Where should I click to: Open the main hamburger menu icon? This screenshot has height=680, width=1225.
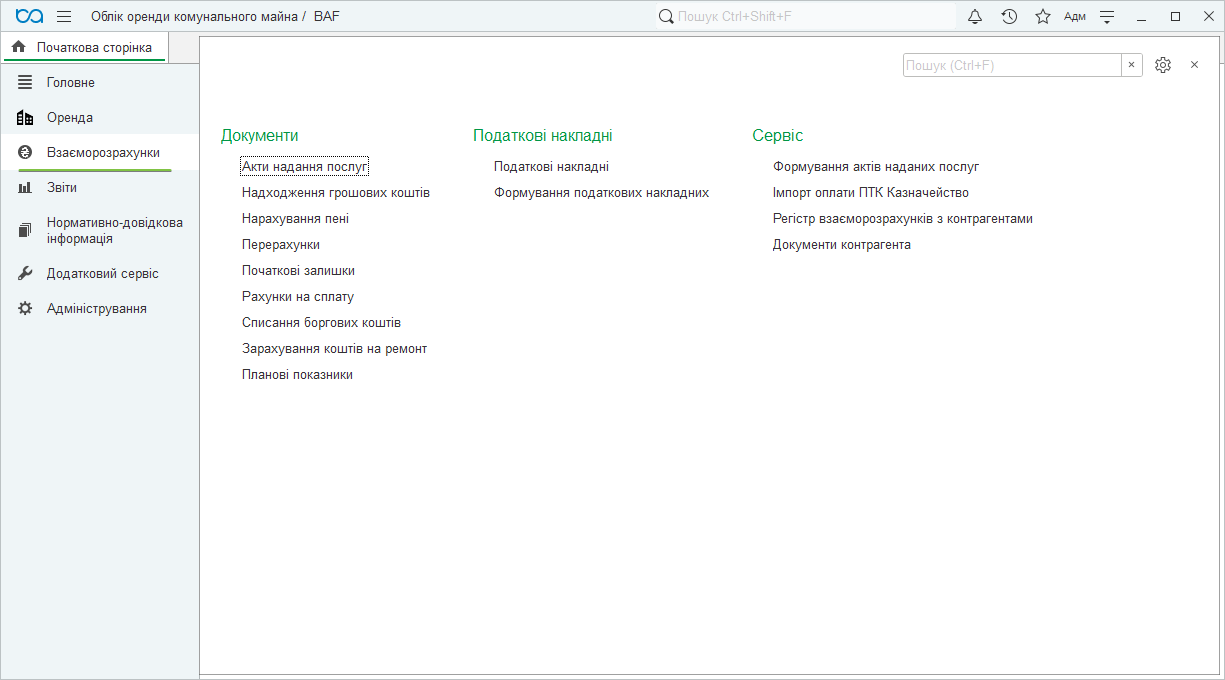pos(64,16)
